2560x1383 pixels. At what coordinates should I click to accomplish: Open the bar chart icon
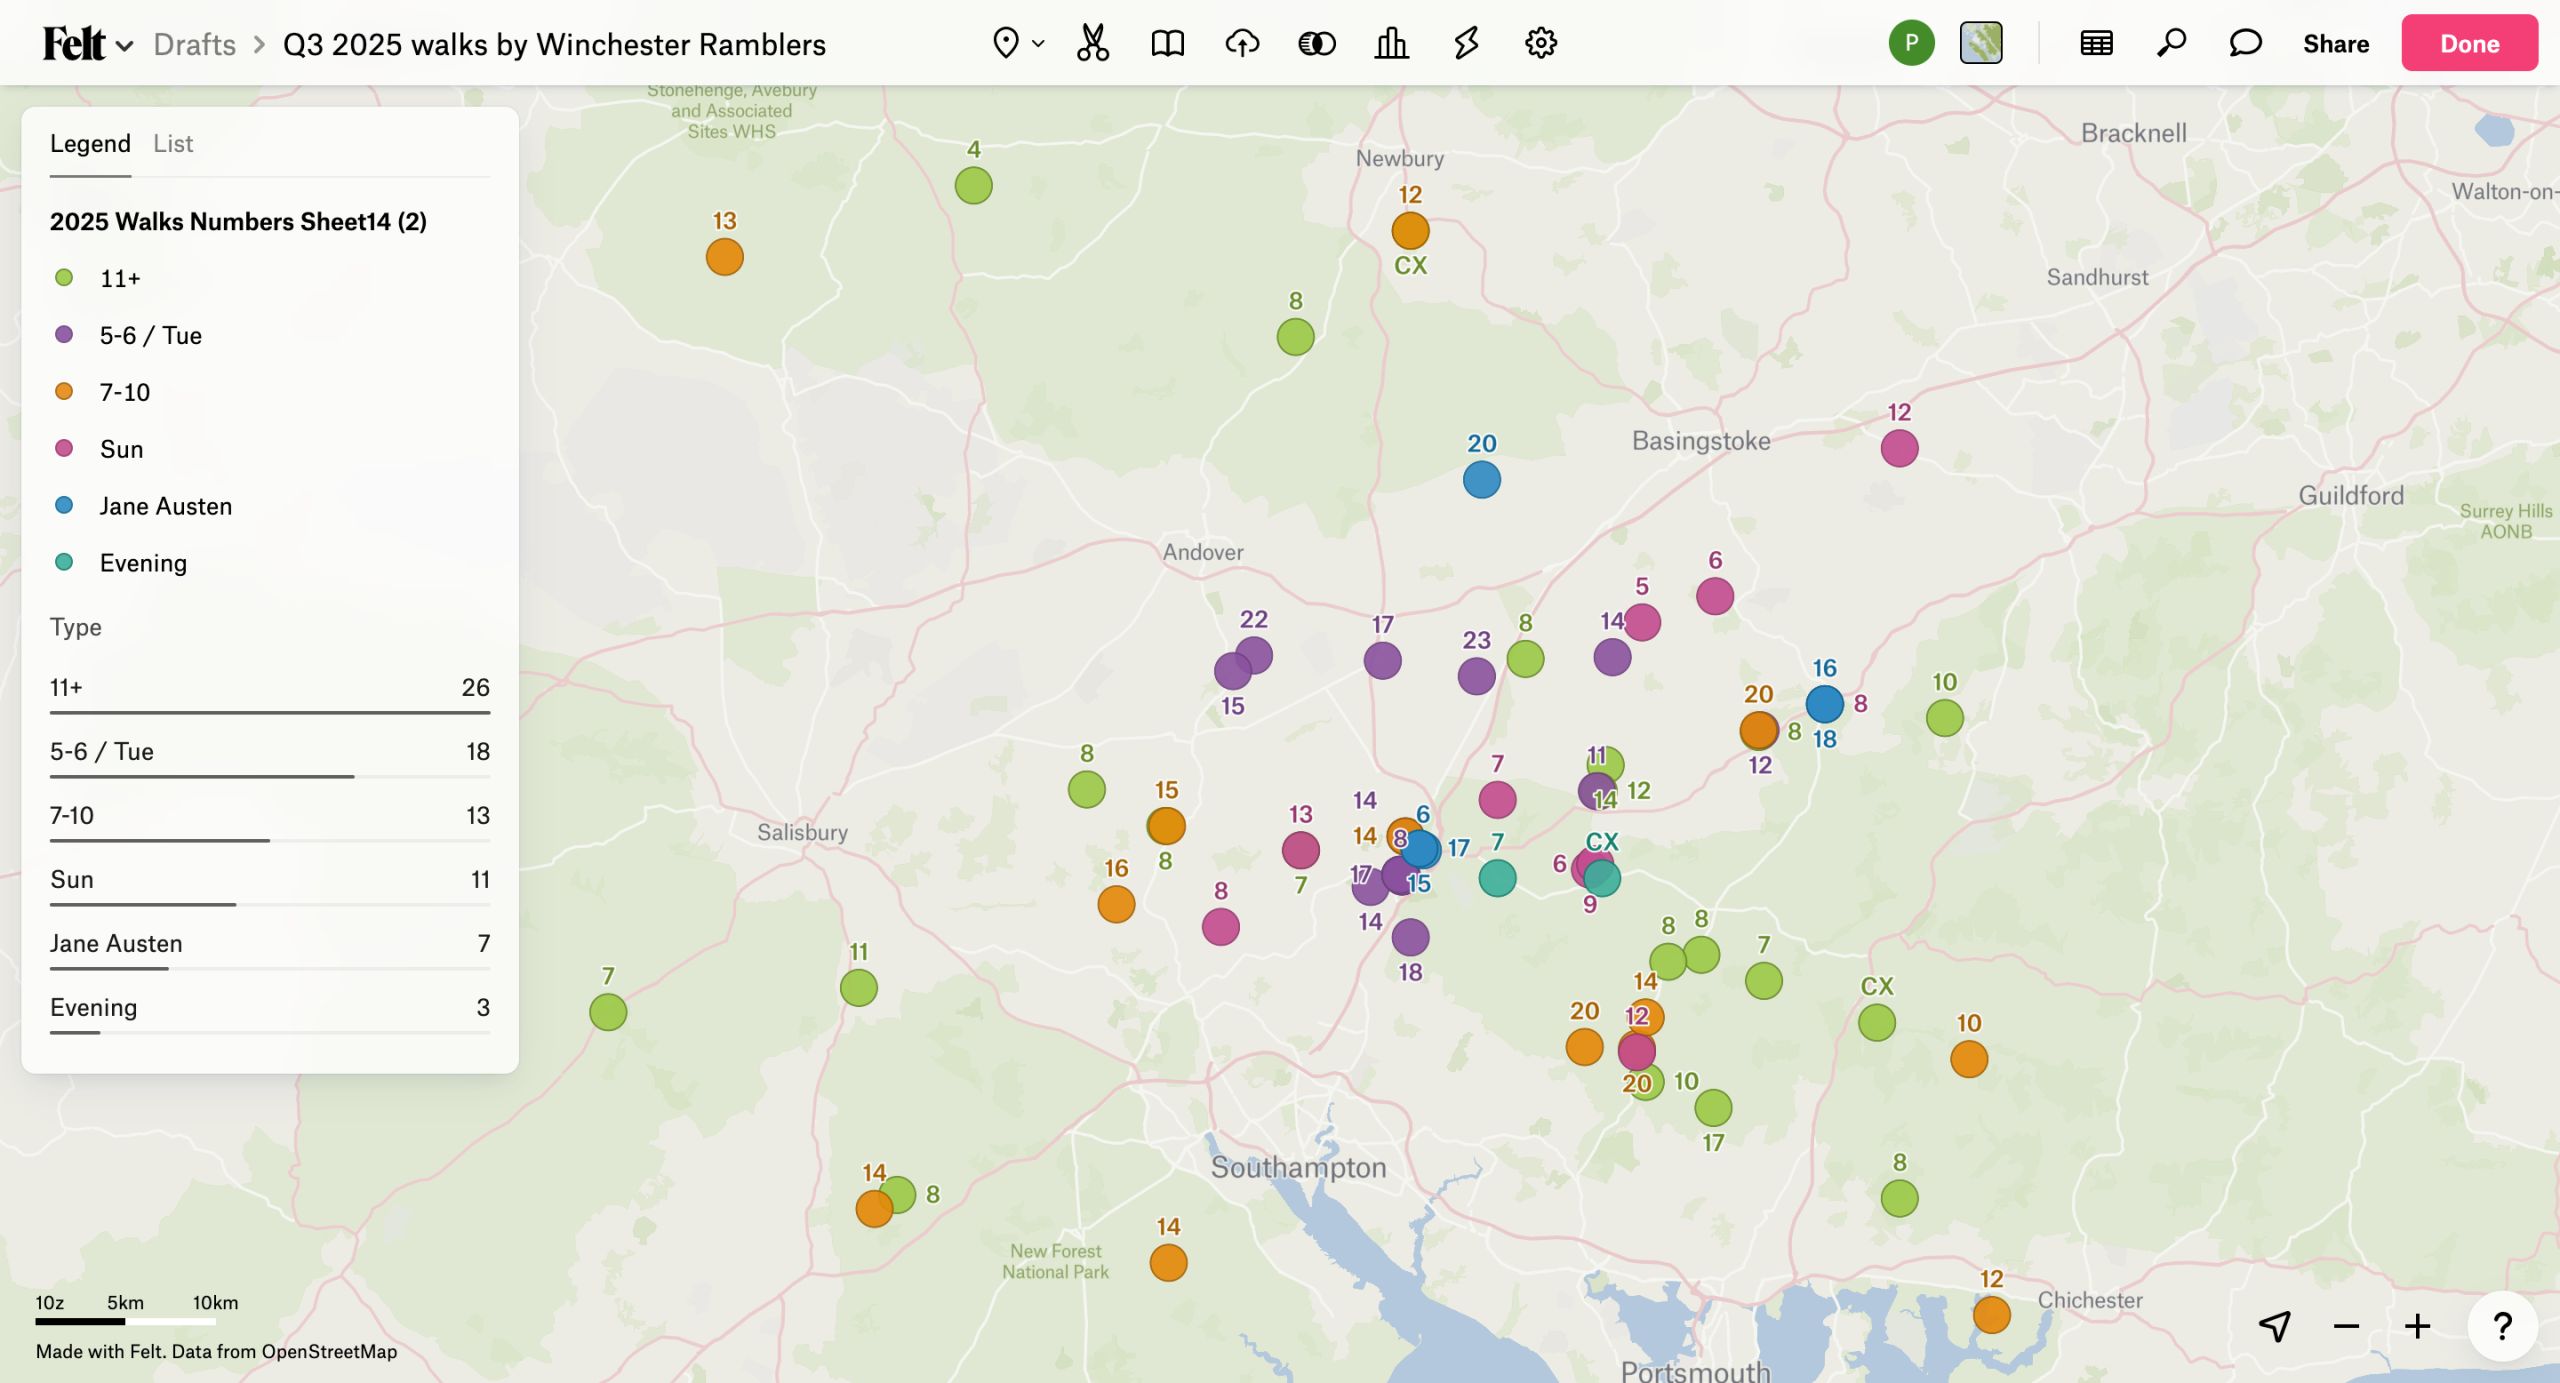[1391, 43]
